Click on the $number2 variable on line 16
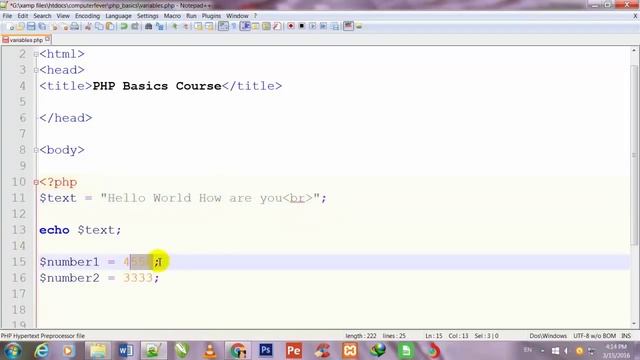 point(69,278)
